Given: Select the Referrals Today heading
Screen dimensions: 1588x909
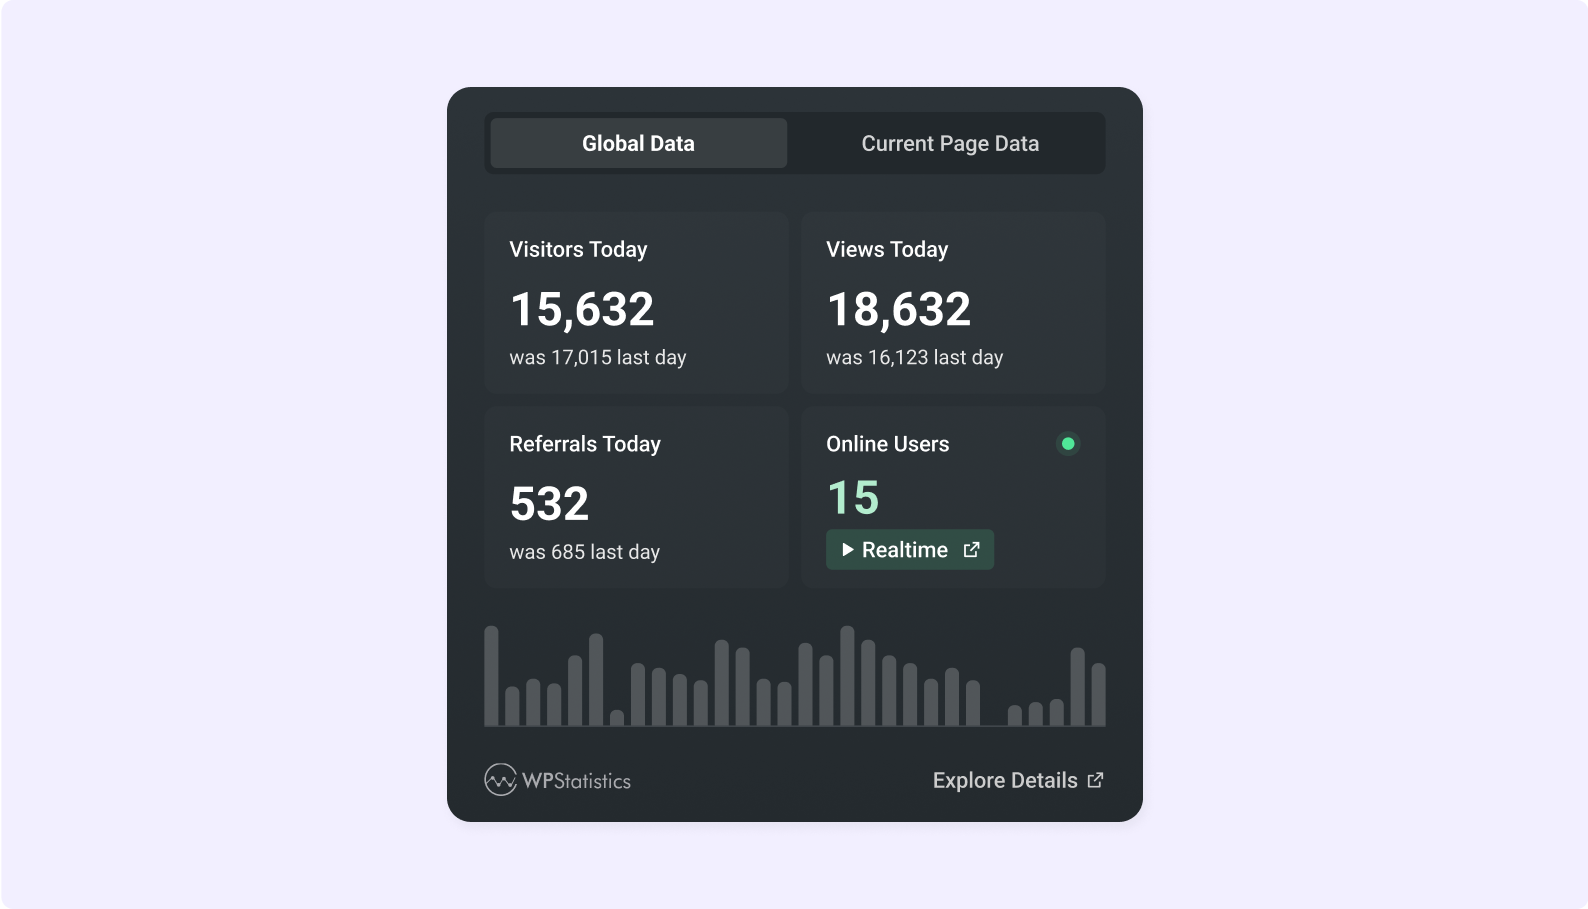Looking at the screenshot, I should tap(585, 444).
